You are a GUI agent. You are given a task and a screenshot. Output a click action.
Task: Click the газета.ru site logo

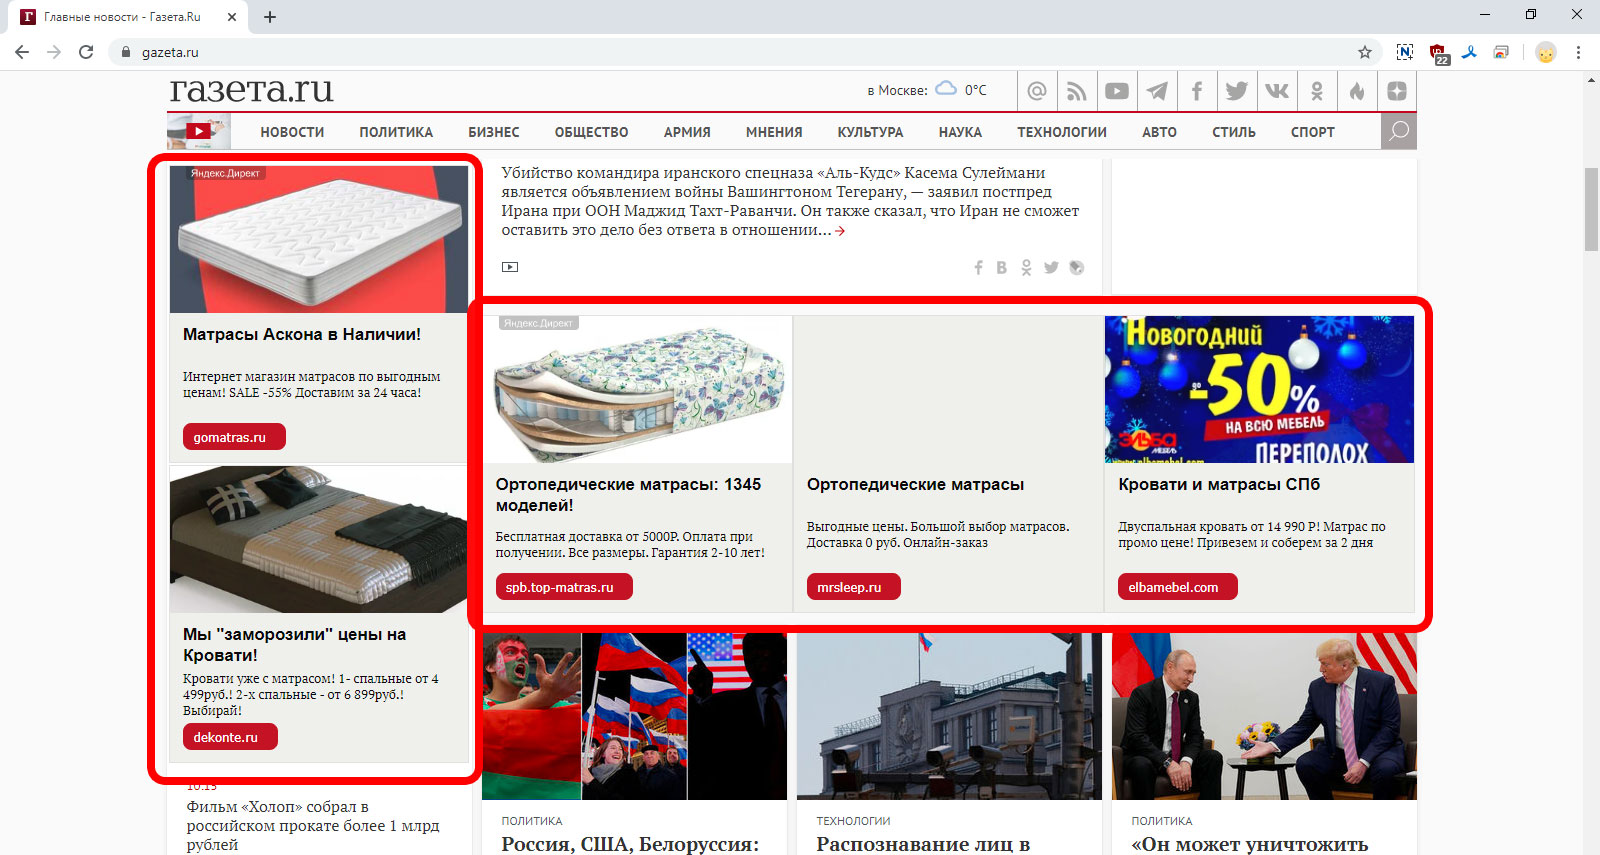pos(251,90)
